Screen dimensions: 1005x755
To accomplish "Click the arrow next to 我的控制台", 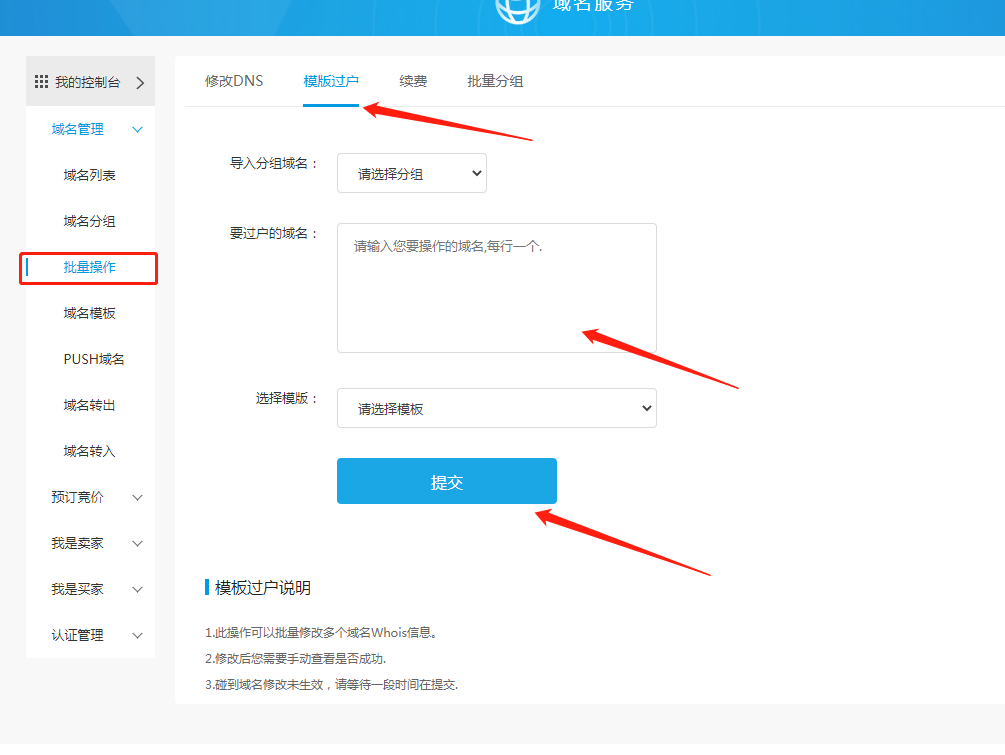I will pyautogui.click(x=139, y=83).
